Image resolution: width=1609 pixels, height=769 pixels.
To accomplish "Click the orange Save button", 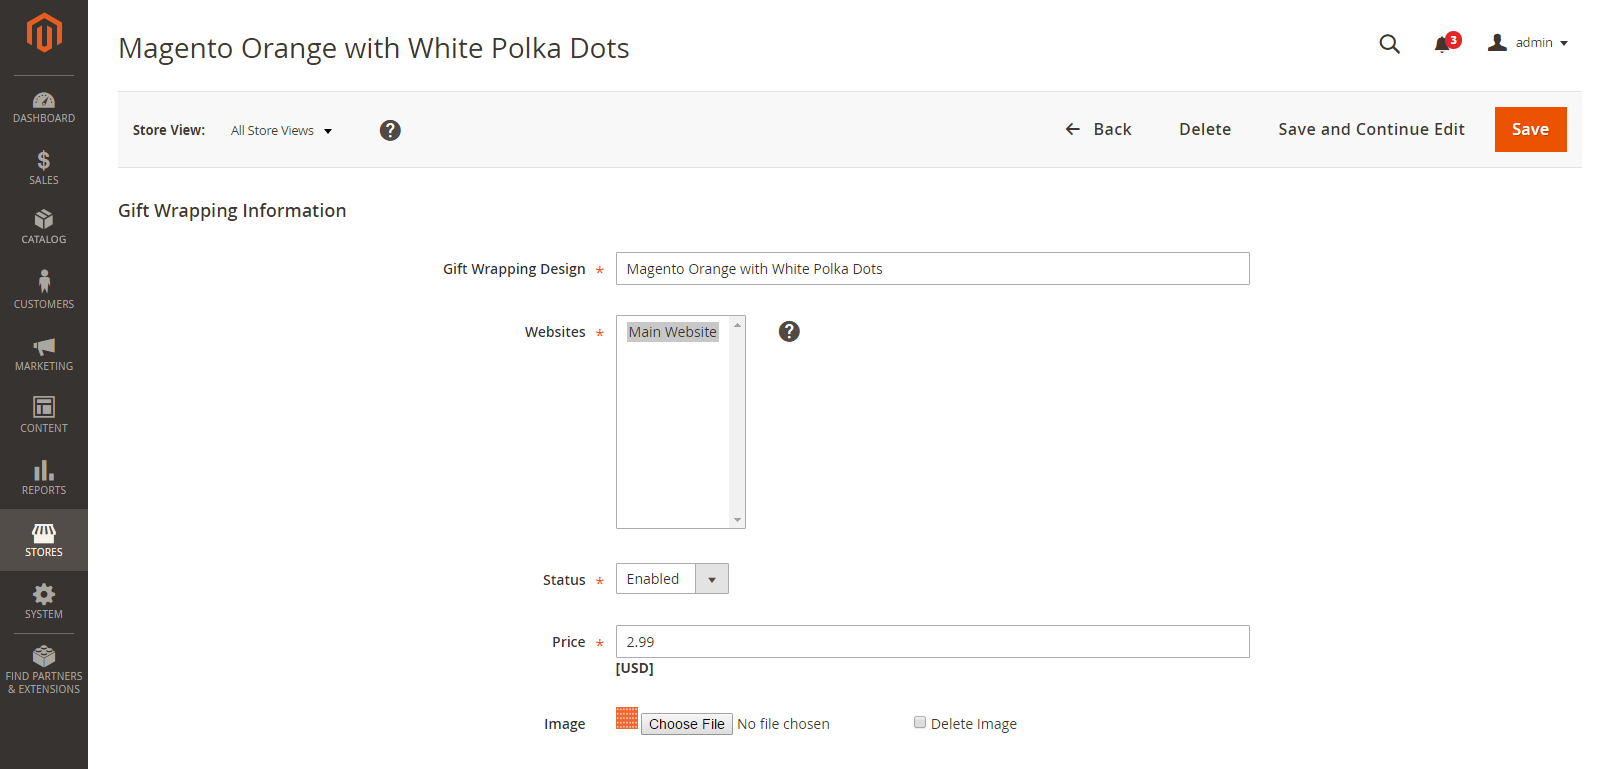I will click(x=1530, y=129).
